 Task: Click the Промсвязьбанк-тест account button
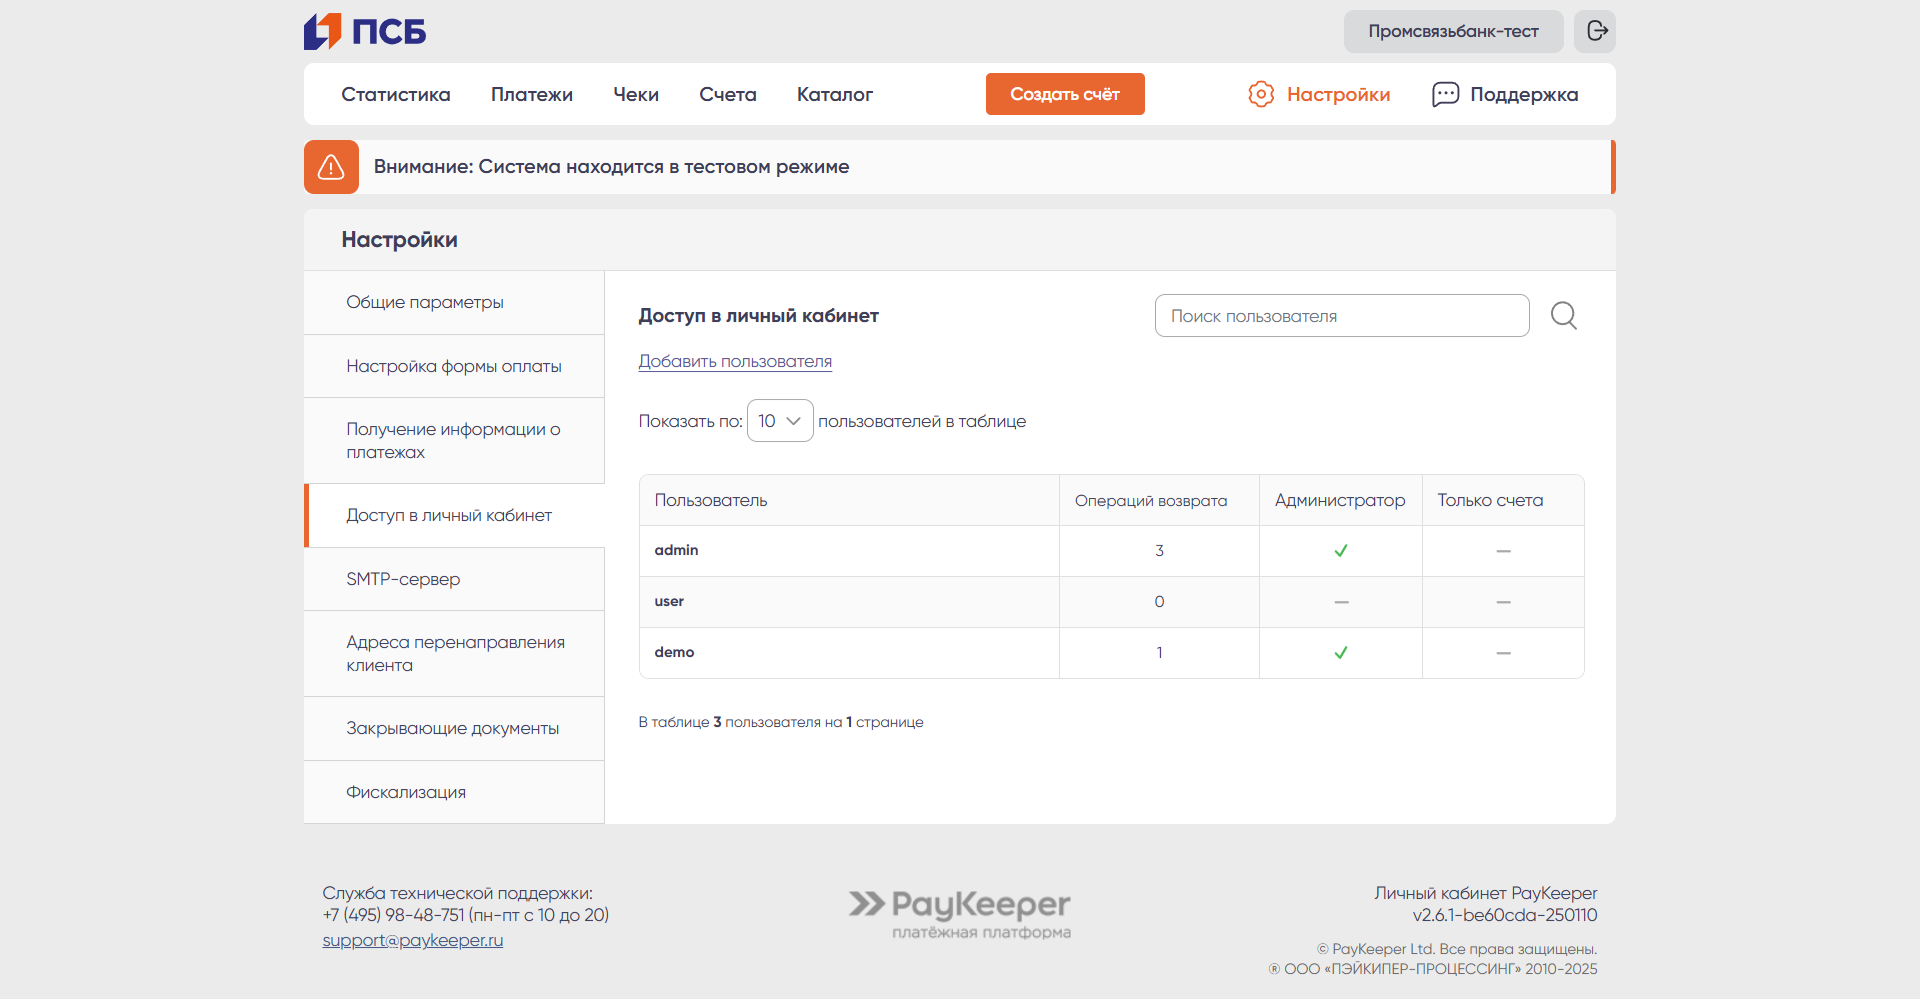pyautogui.click(x=1453, y=31)
